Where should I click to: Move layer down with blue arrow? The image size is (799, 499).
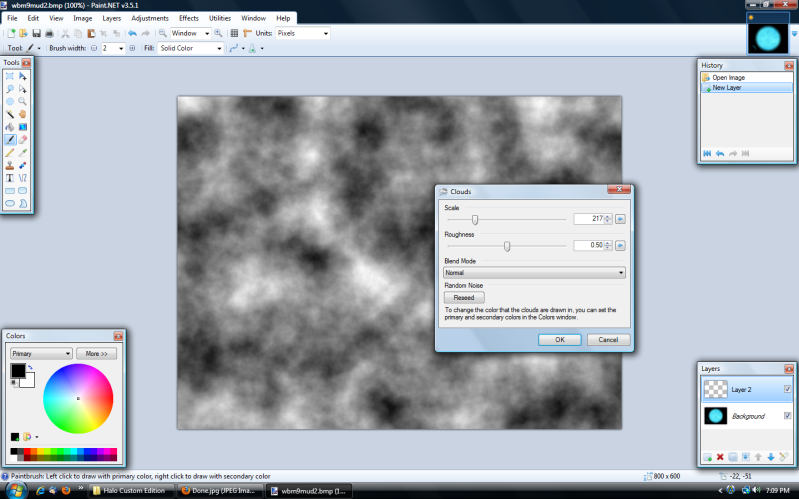tap(770, 457)
